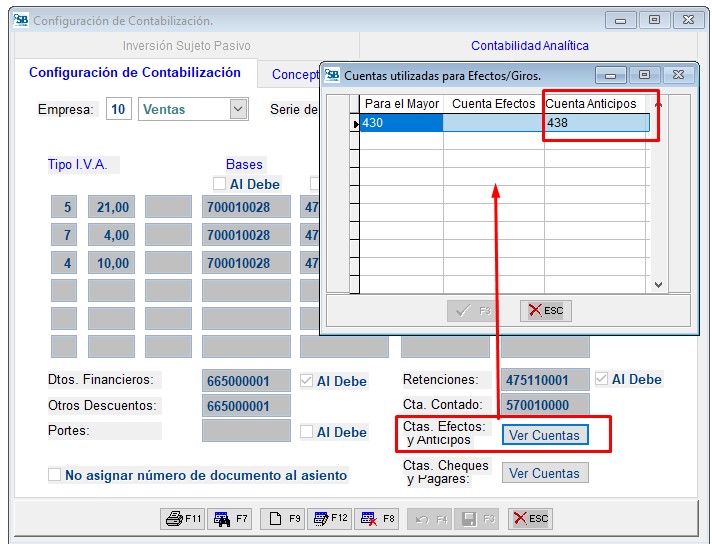The image size is (712, 544).
Task: Click Dtos. Financieros account field 665000001
Action: pyautogui.click(x=246, y=381)
